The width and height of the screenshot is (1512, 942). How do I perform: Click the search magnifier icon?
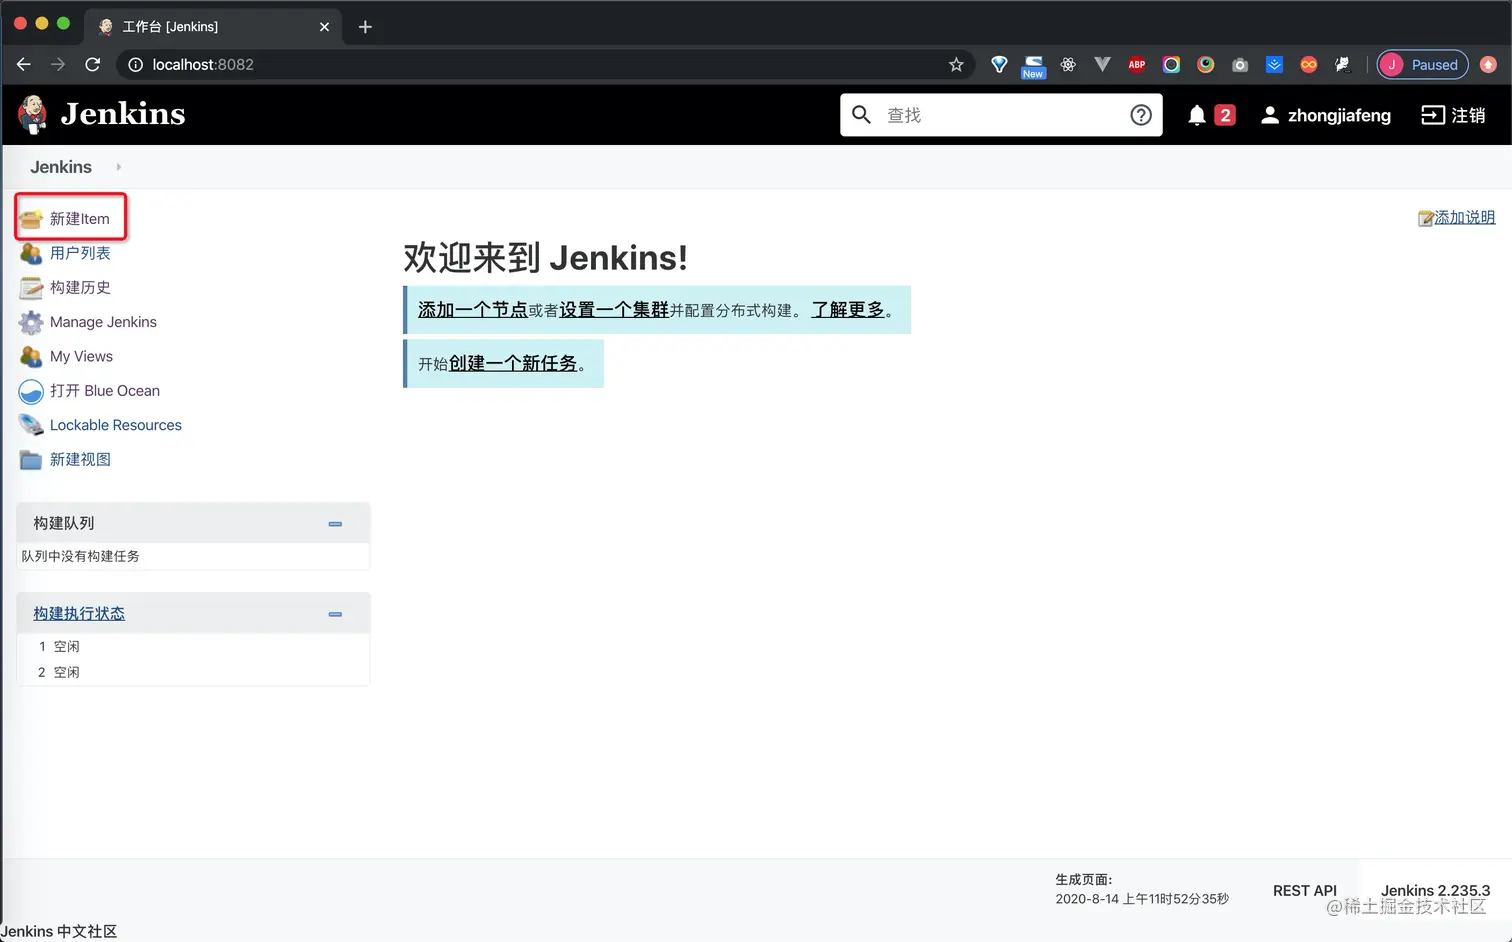tap(861, 115)
